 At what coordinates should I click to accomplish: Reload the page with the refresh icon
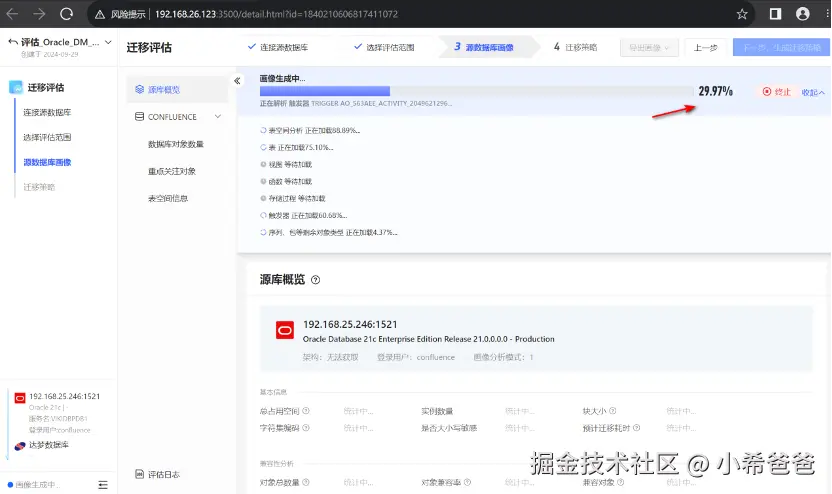click(66, 14)
